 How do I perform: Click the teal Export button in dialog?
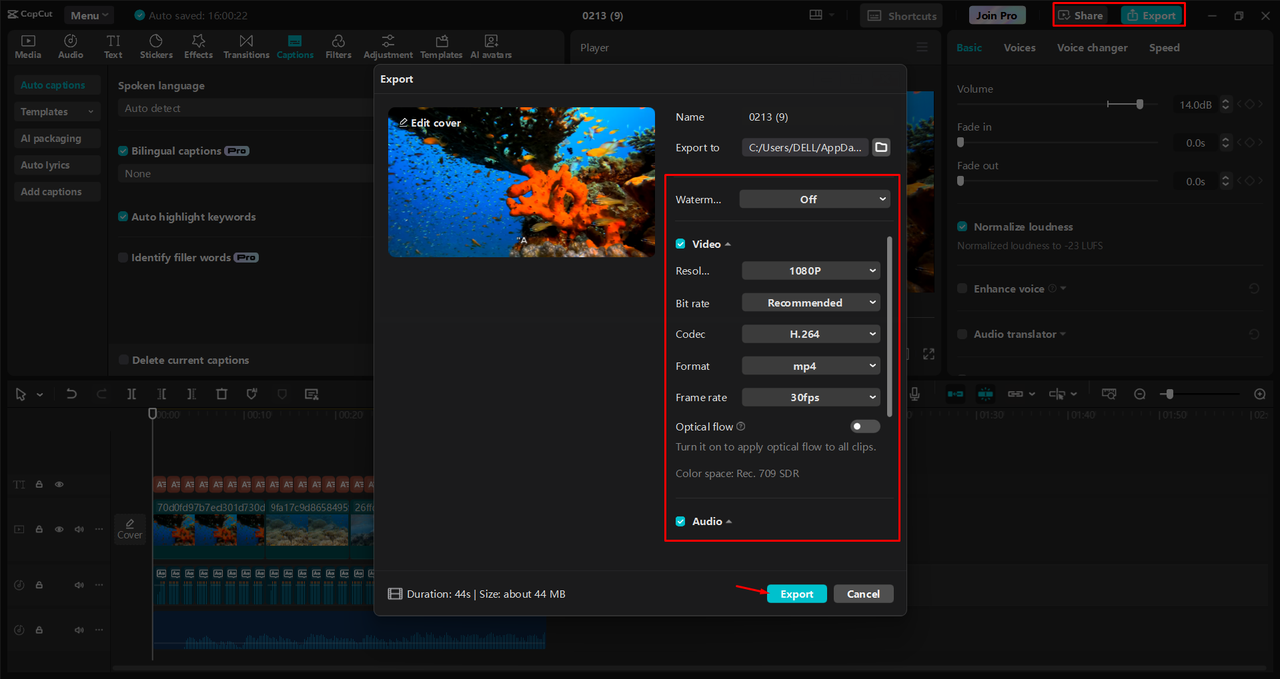797,594
